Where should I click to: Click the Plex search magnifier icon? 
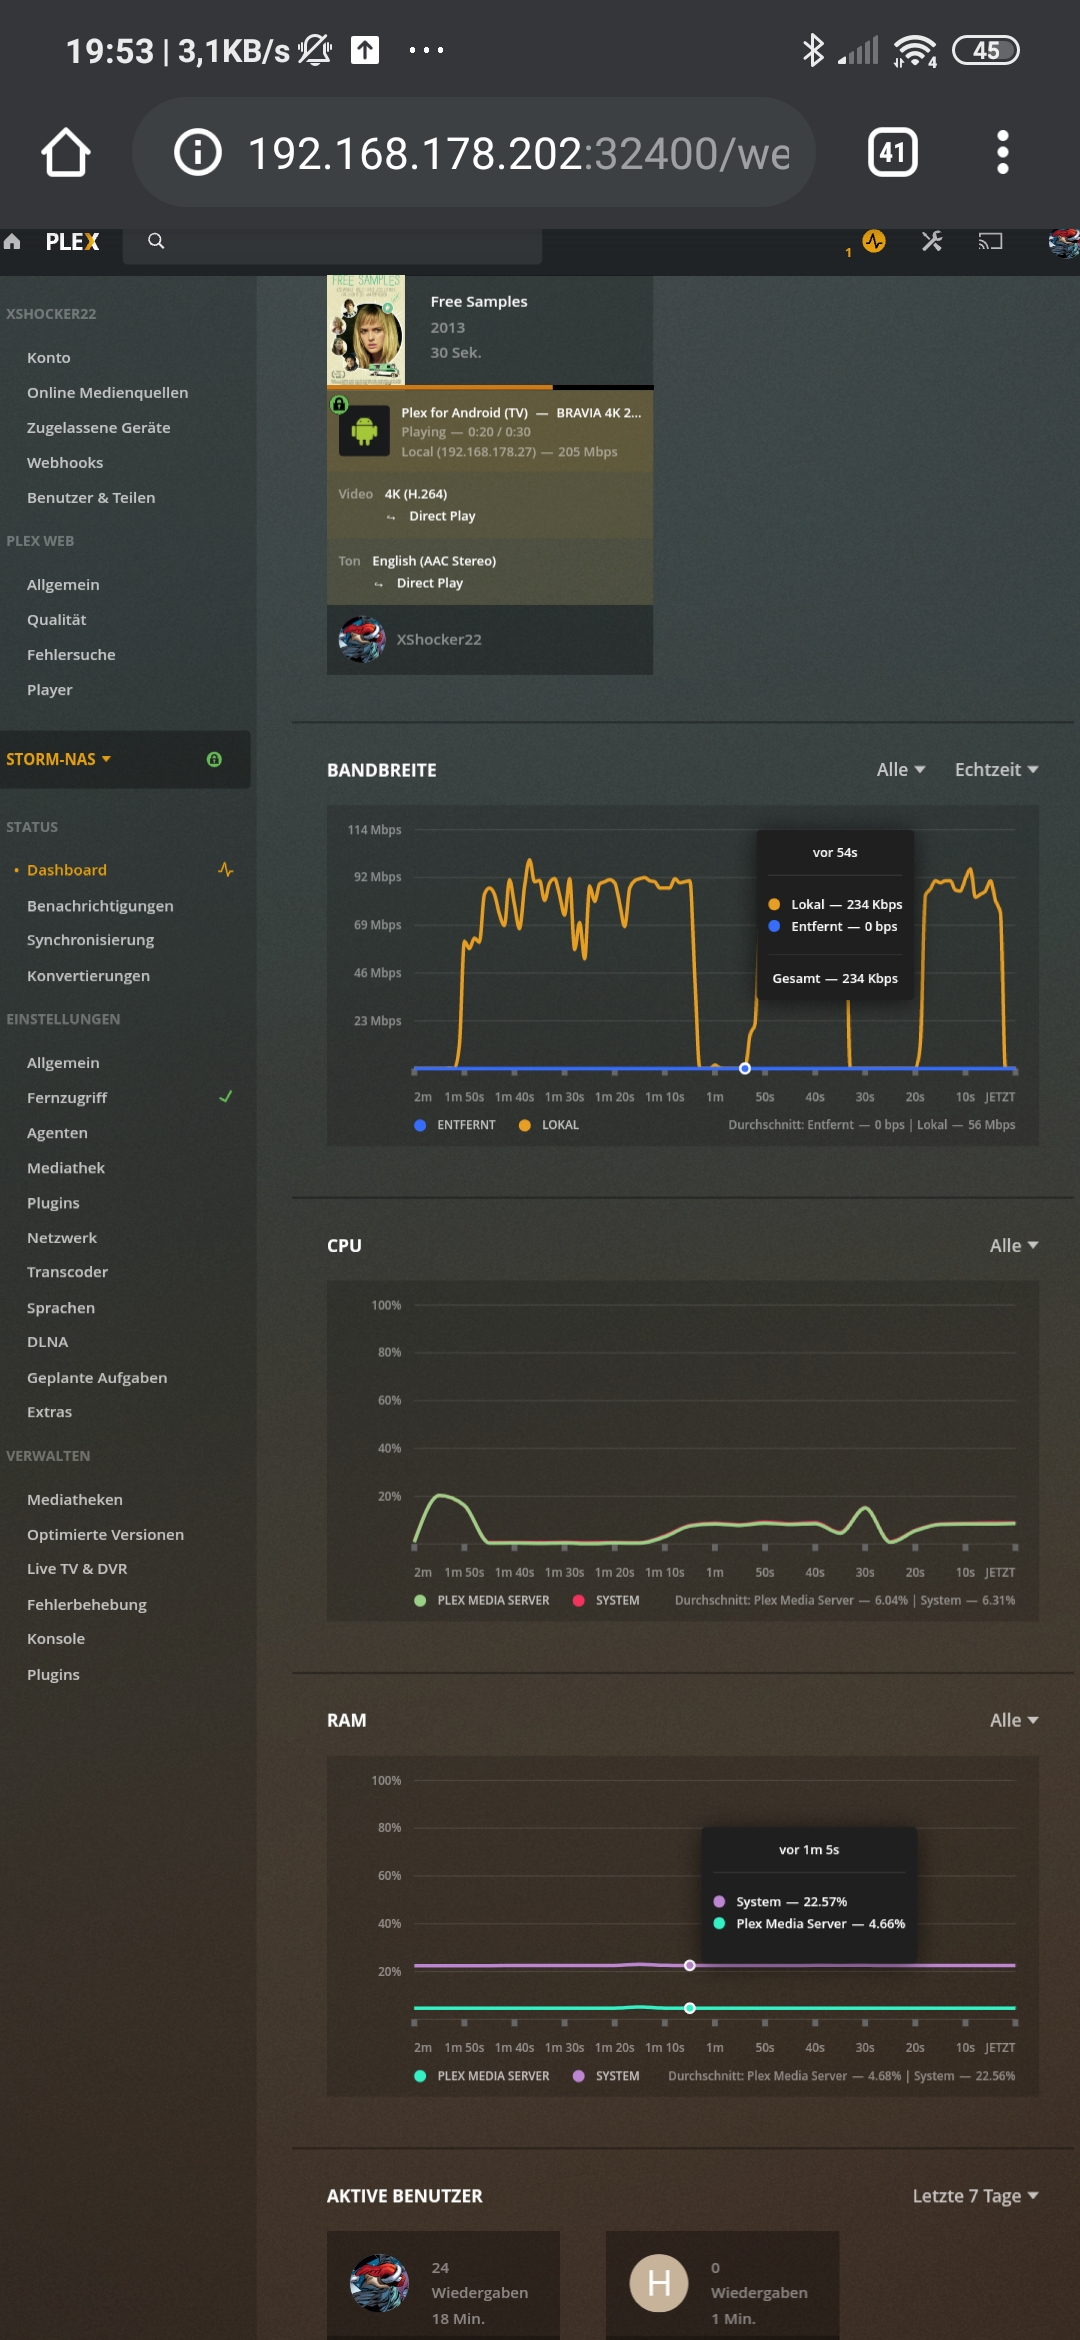[156, 241]
